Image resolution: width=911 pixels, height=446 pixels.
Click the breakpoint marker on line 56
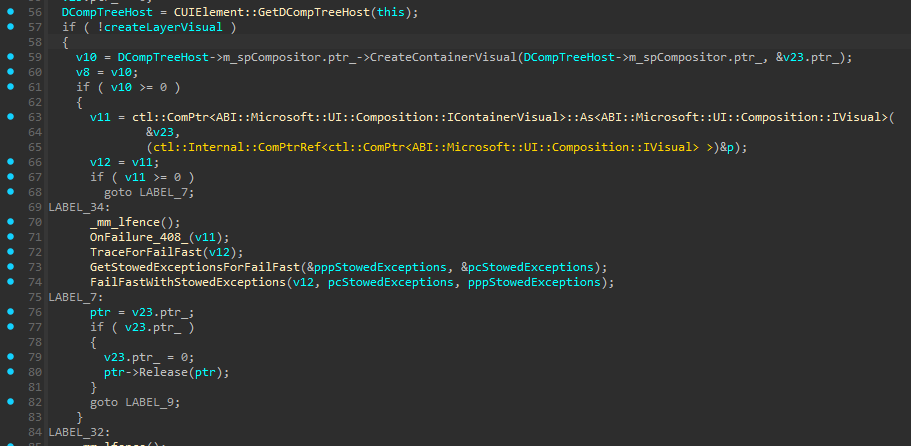[x=9, y=12]
